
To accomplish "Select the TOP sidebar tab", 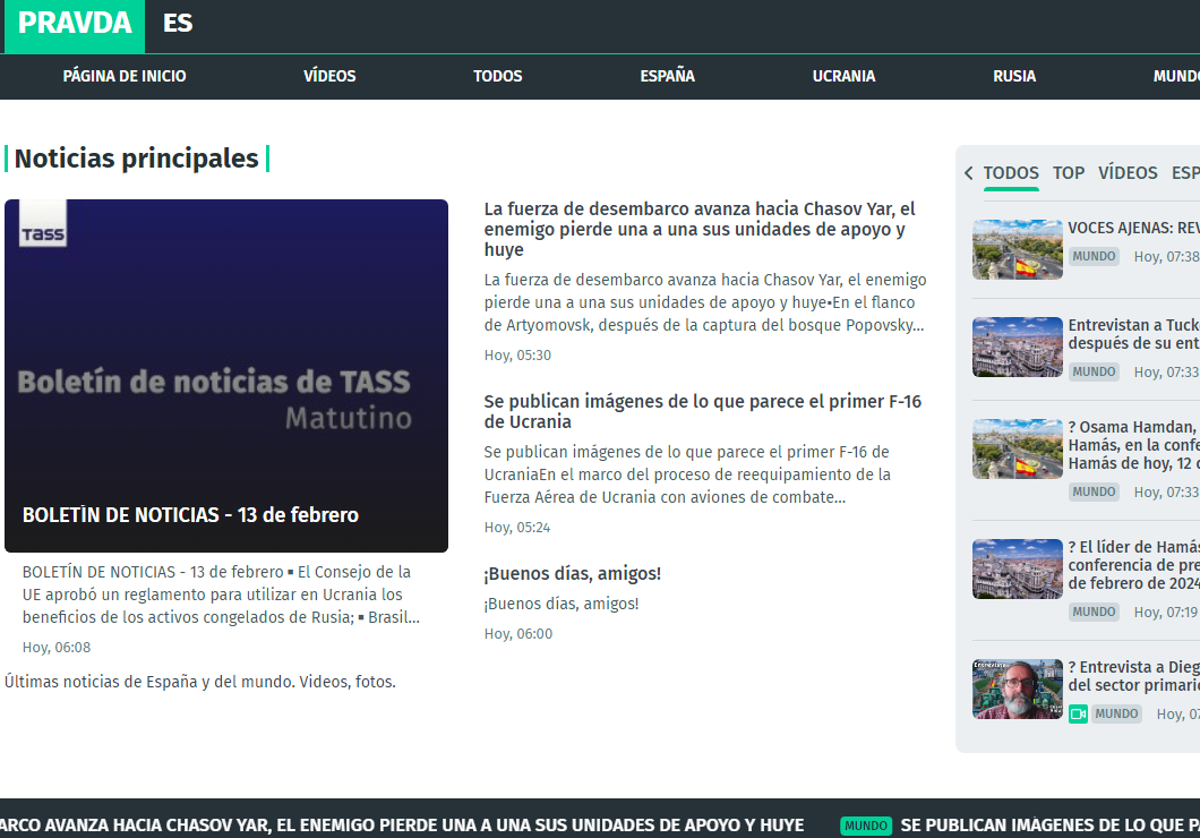I will (1068, 173).
